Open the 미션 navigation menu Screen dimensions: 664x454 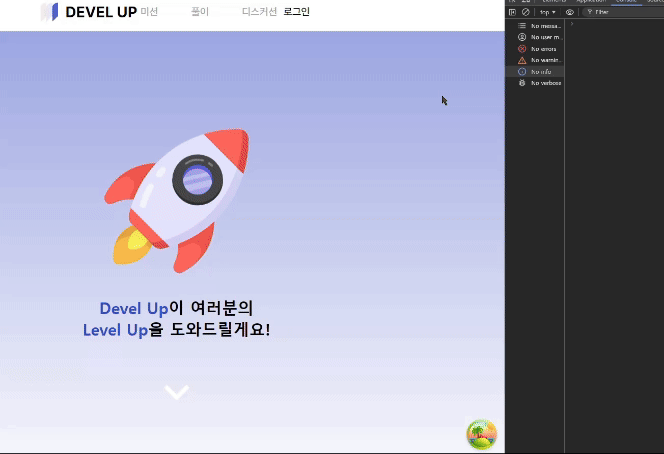tap(149, 12)
